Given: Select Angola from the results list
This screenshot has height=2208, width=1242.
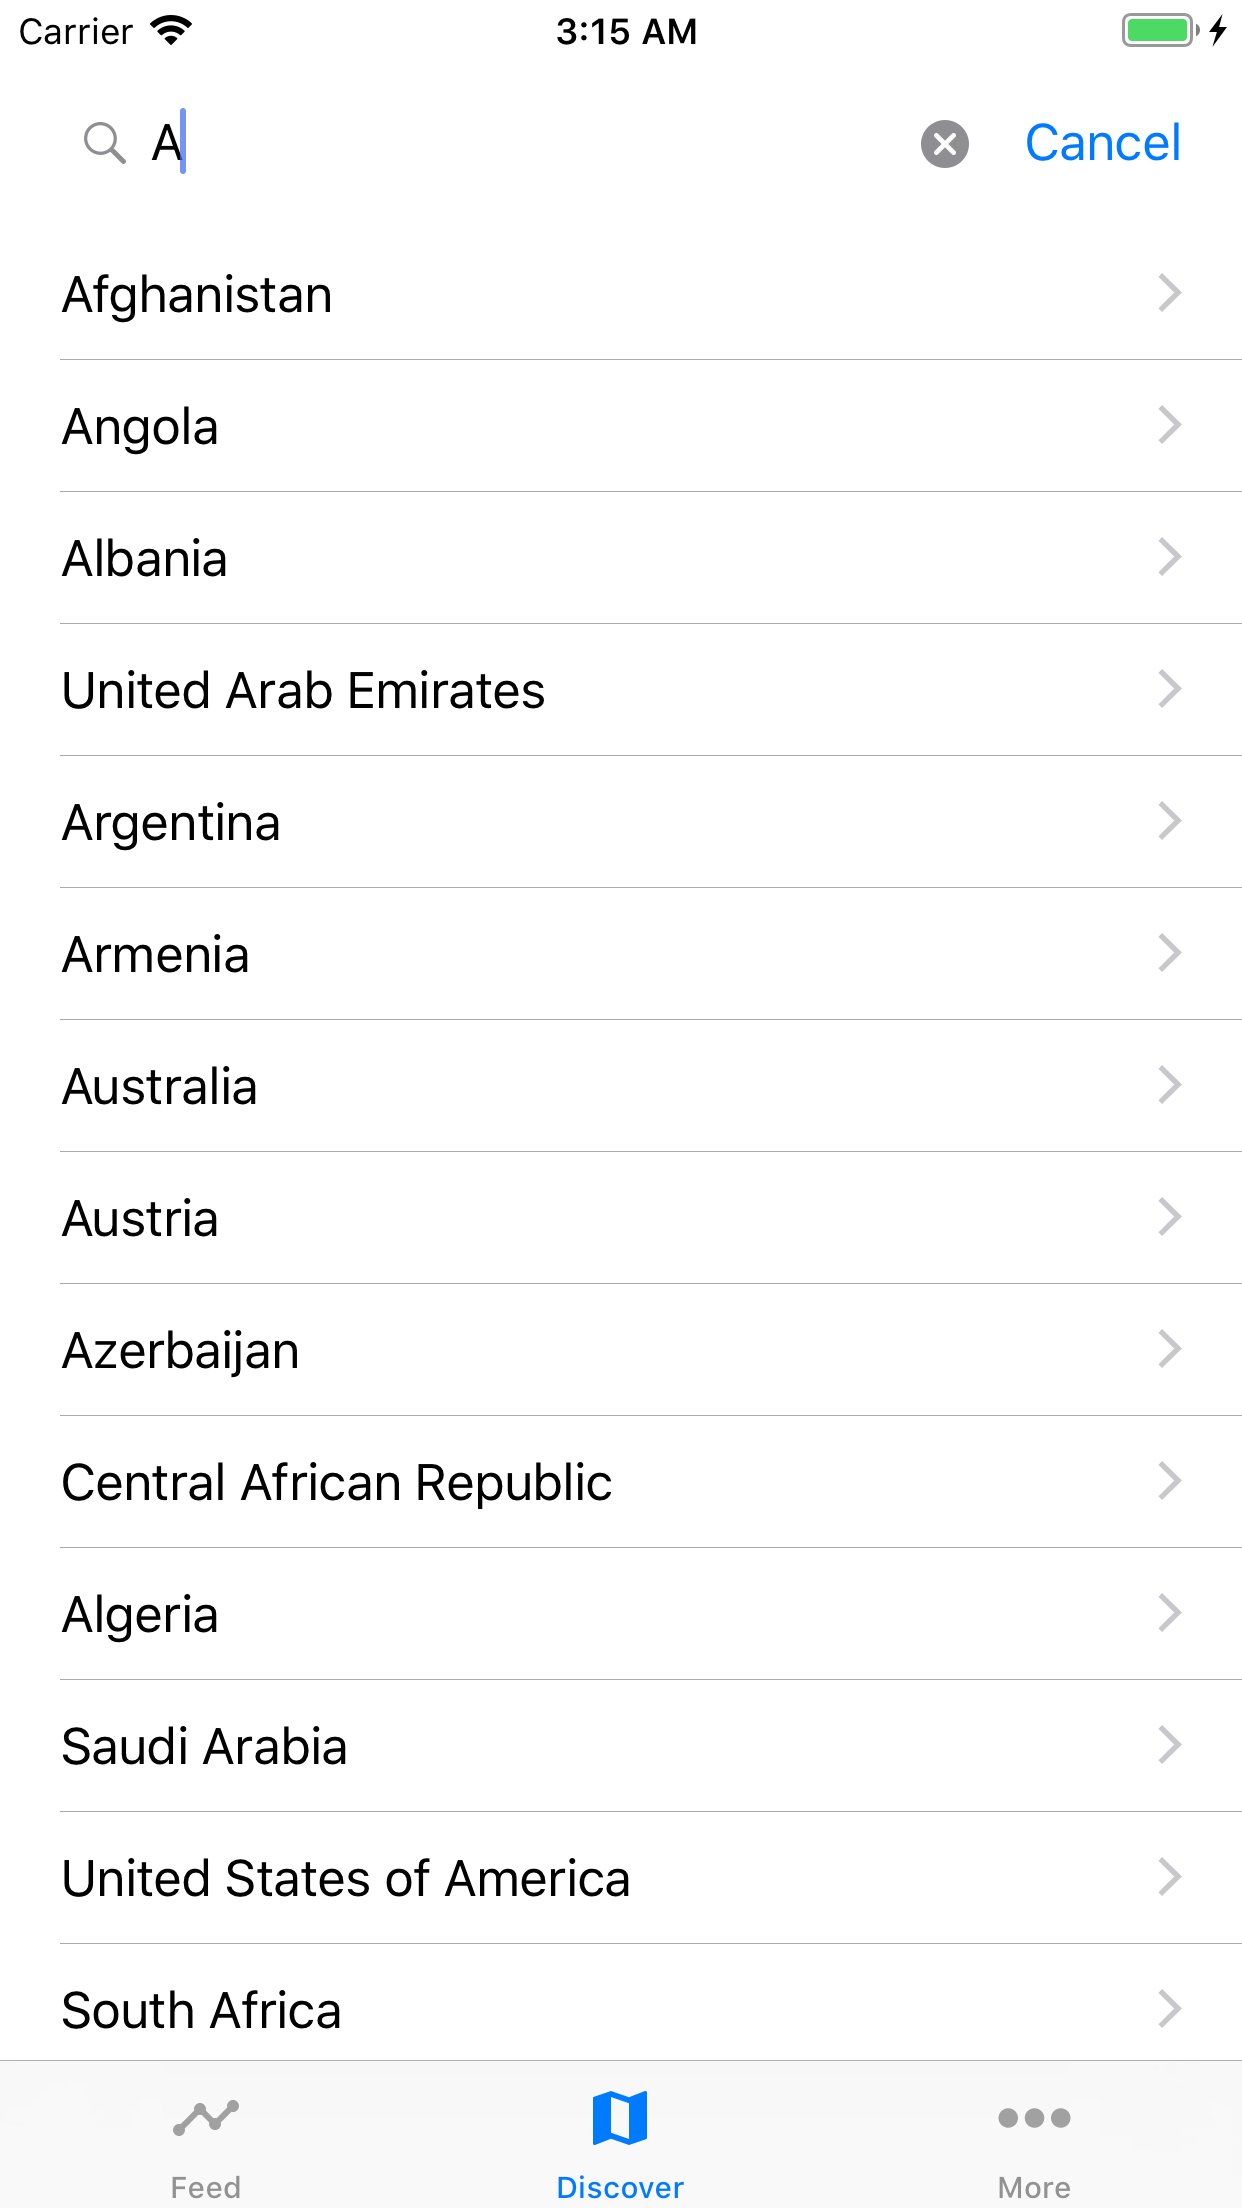Looking at the screenshot, I should 621,426.
